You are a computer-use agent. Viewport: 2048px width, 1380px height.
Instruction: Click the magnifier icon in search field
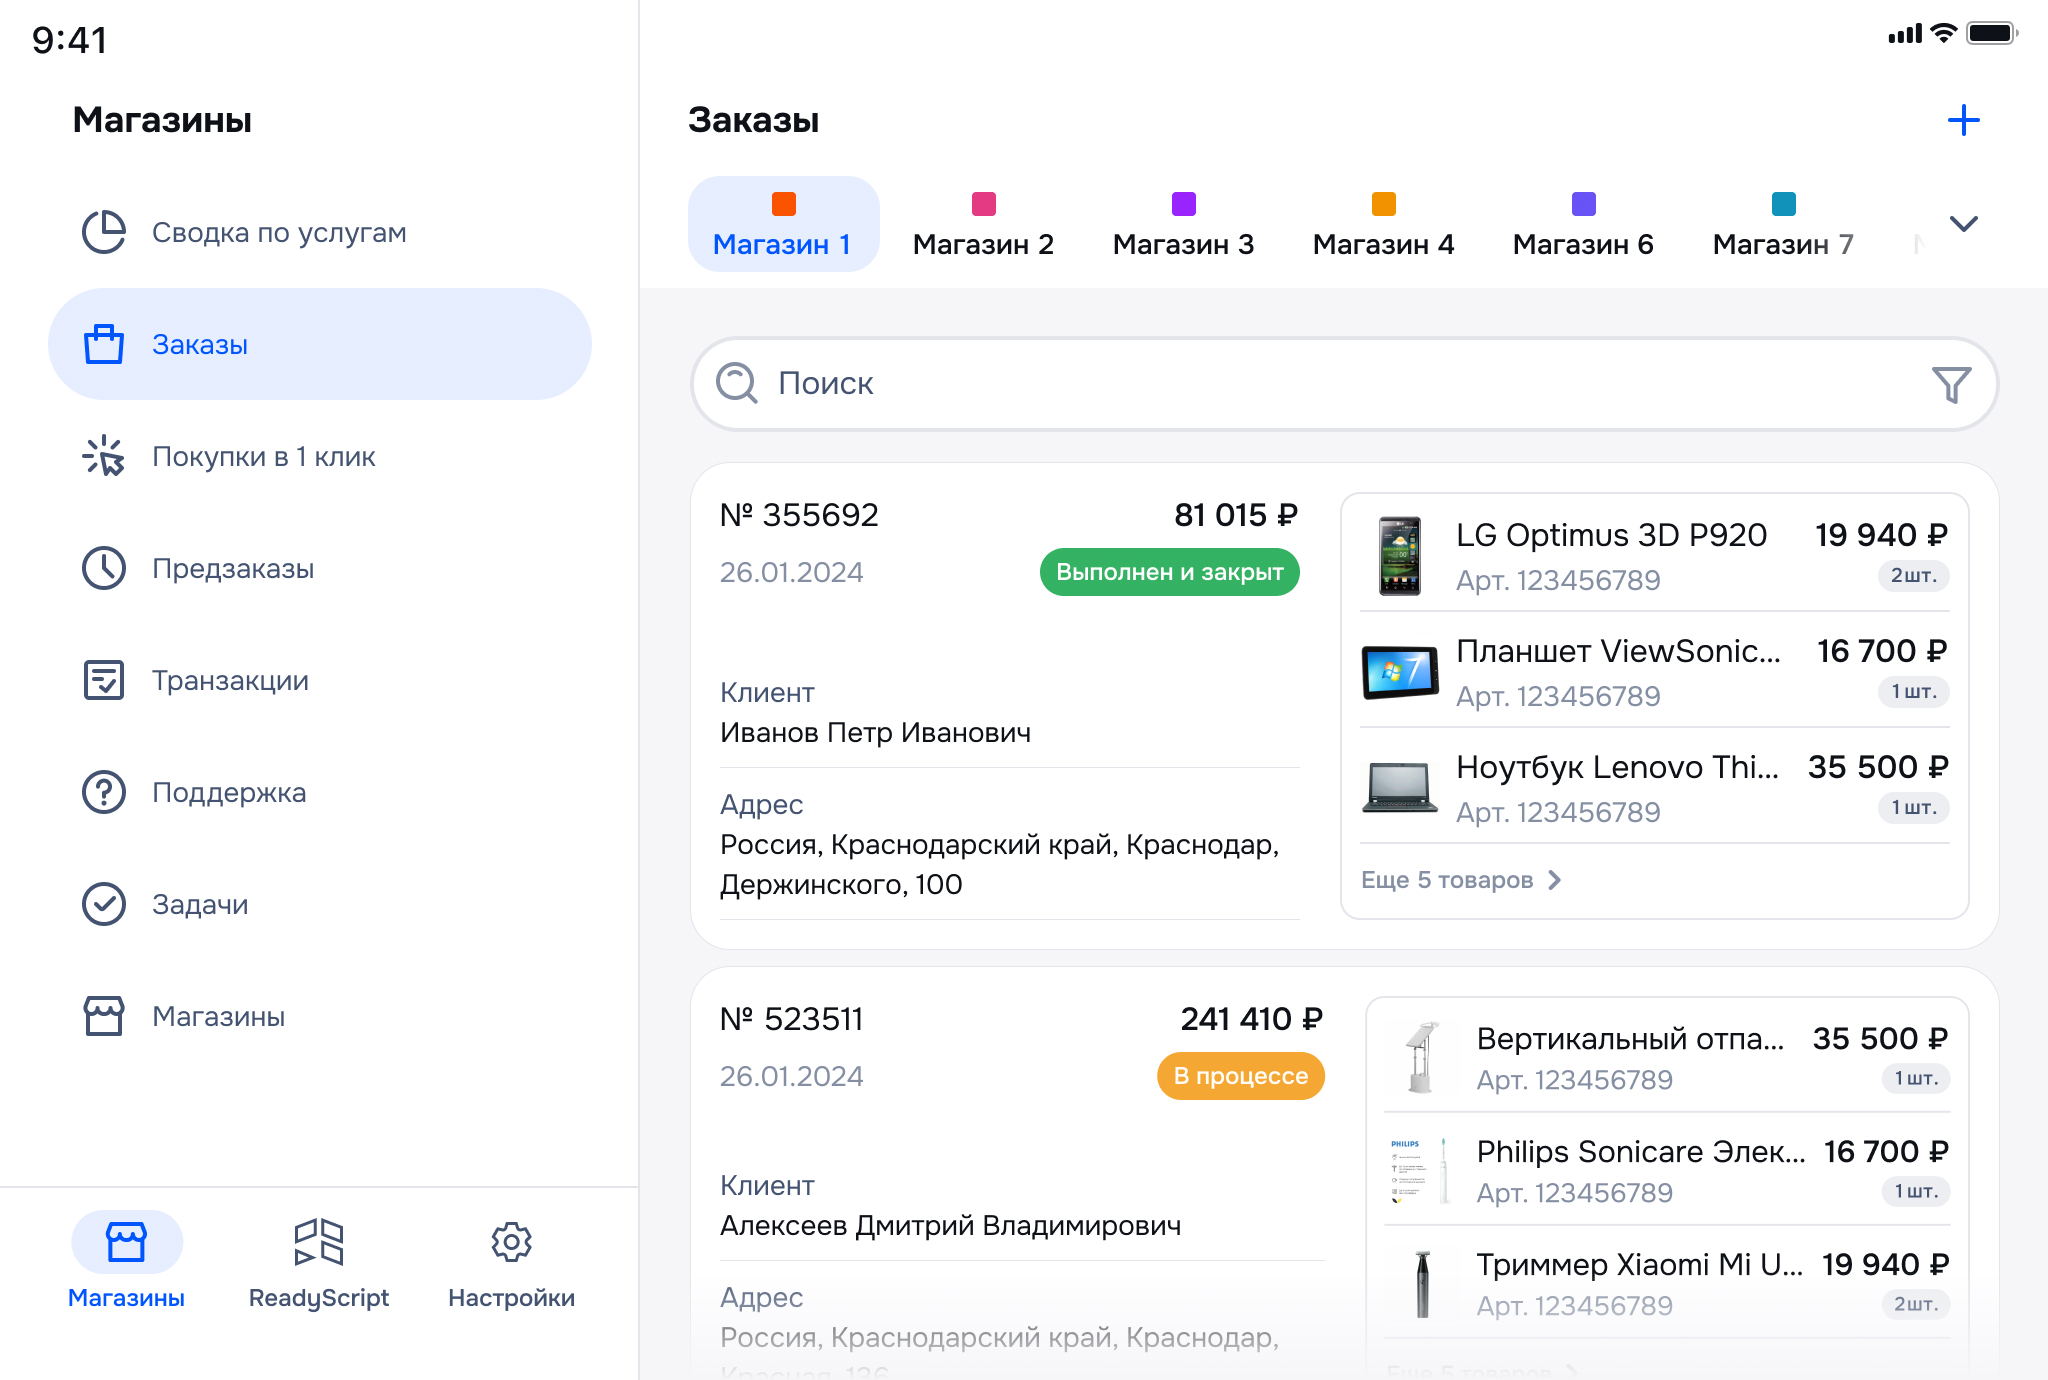point(738,383)
